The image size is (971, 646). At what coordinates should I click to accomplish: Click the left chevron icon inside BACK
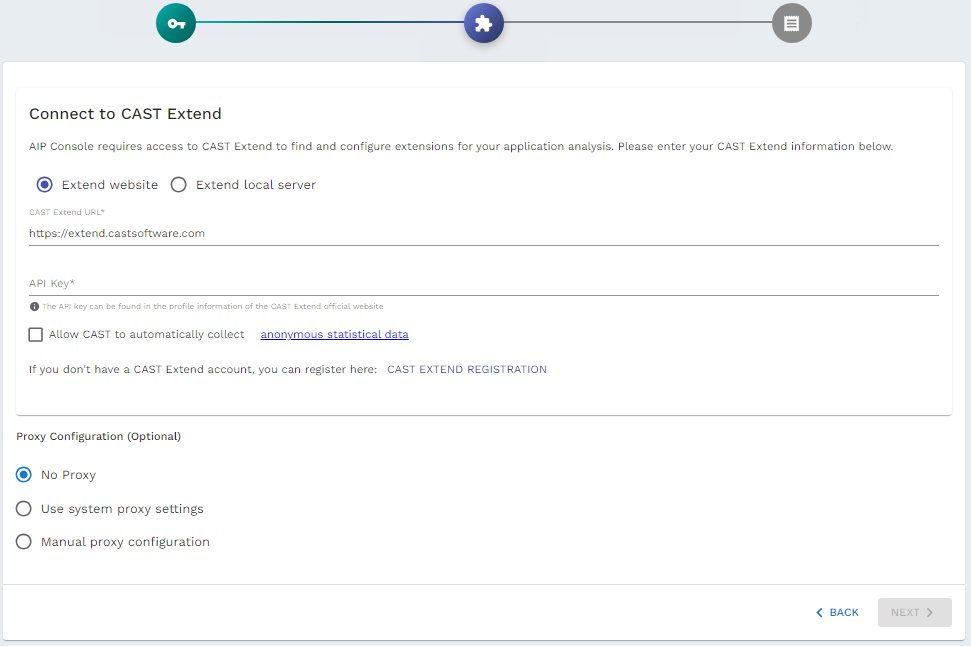(x=819, y=612)
